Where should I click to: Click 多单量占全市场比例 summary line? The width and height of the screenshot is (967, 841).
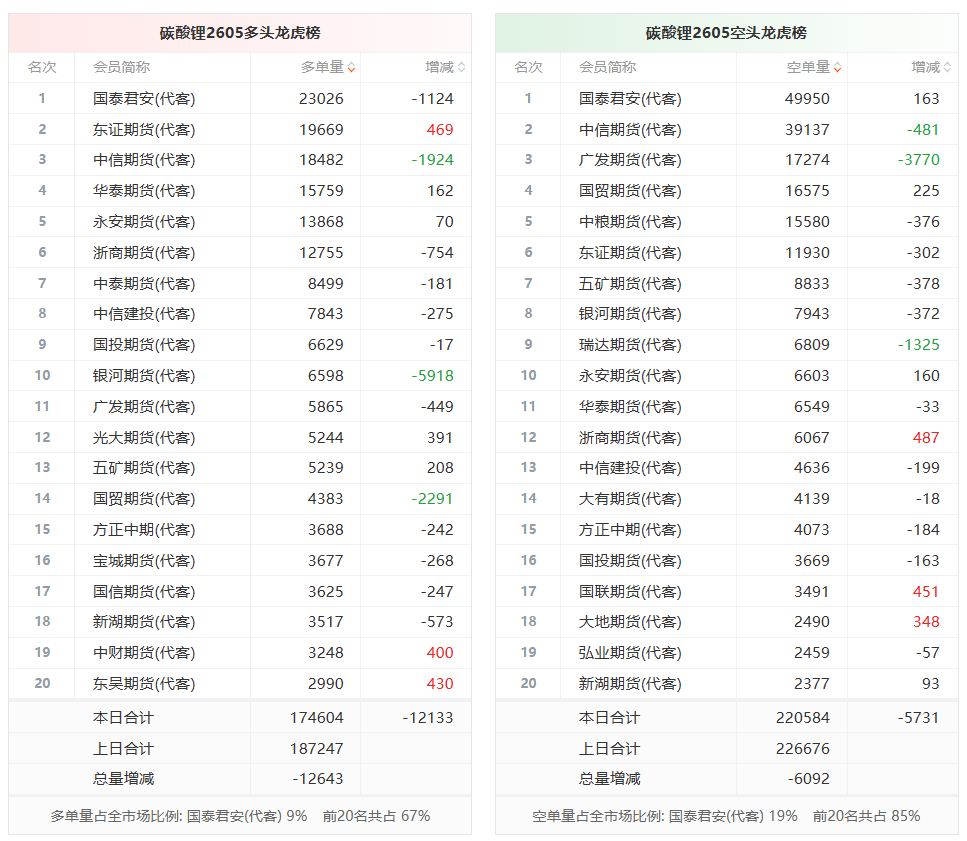click(x=240, y=816)
